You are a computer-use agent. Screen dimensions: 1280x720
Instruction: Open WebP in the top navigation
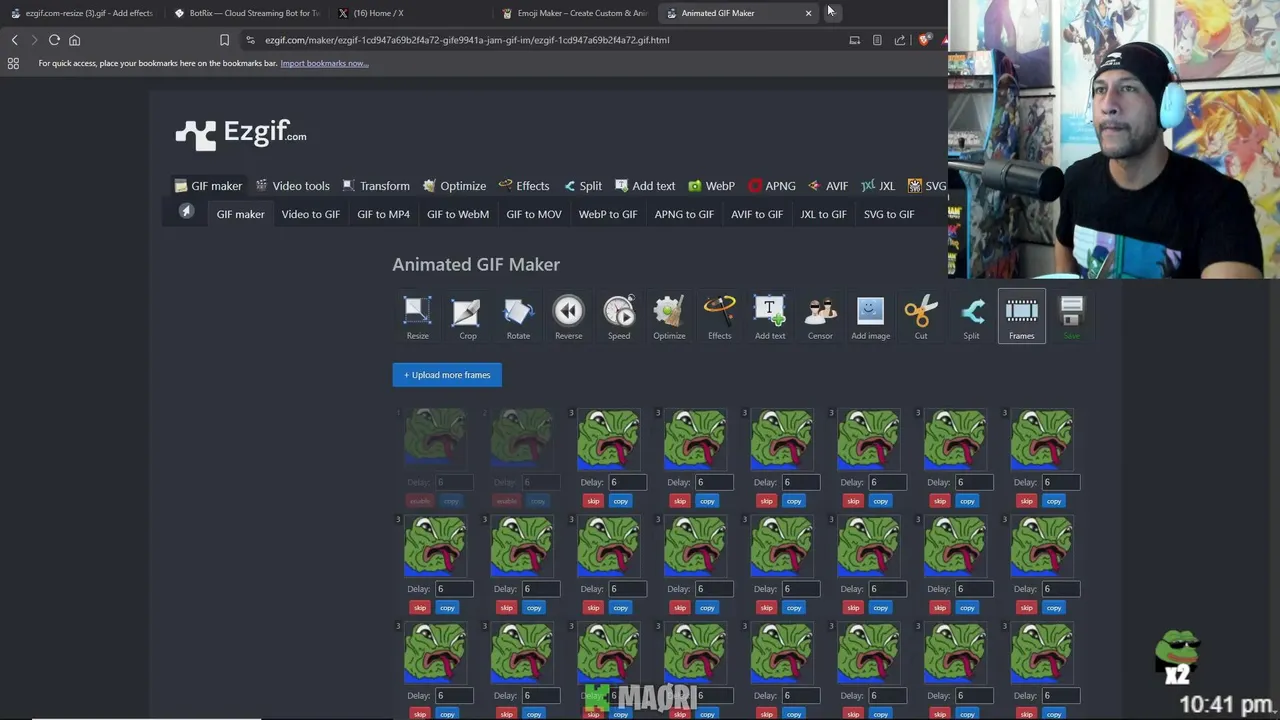pyautogui.click(x=711, y=186)
